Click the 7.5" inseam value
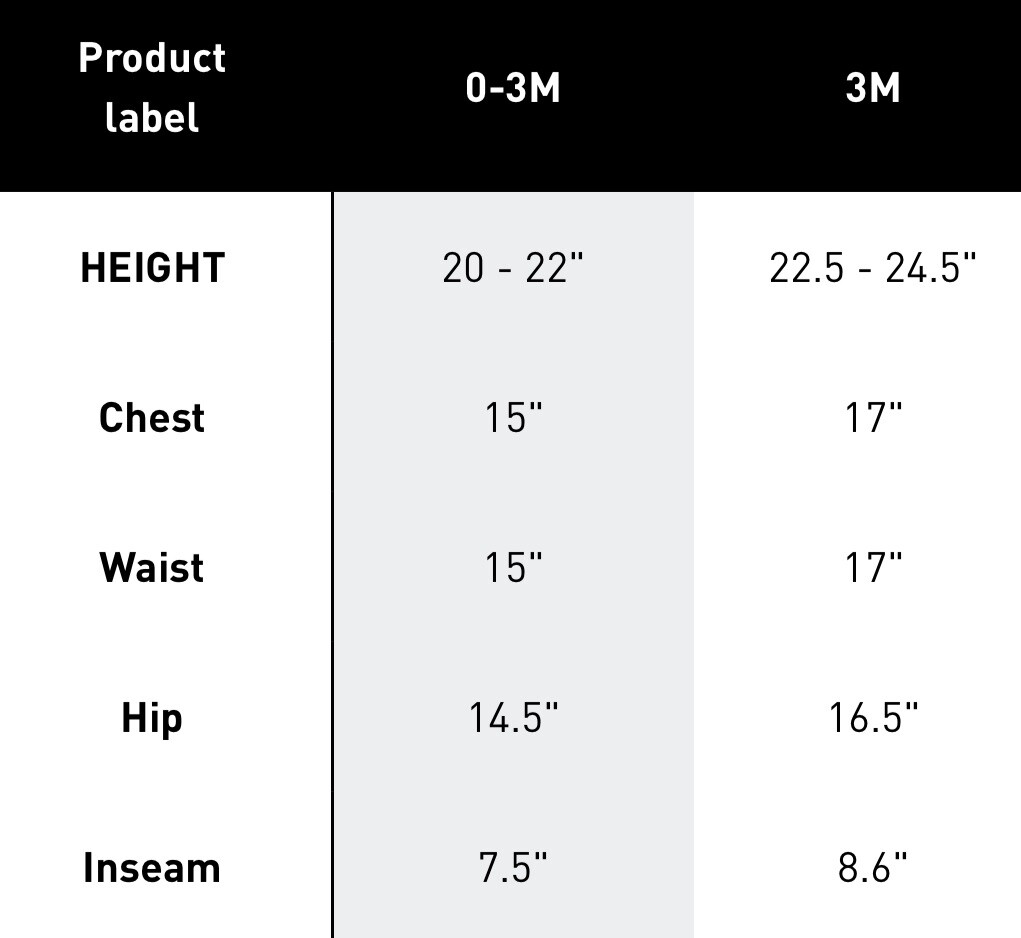The height and width of the screenshot is (938, 1021). (x=513, y=868)
